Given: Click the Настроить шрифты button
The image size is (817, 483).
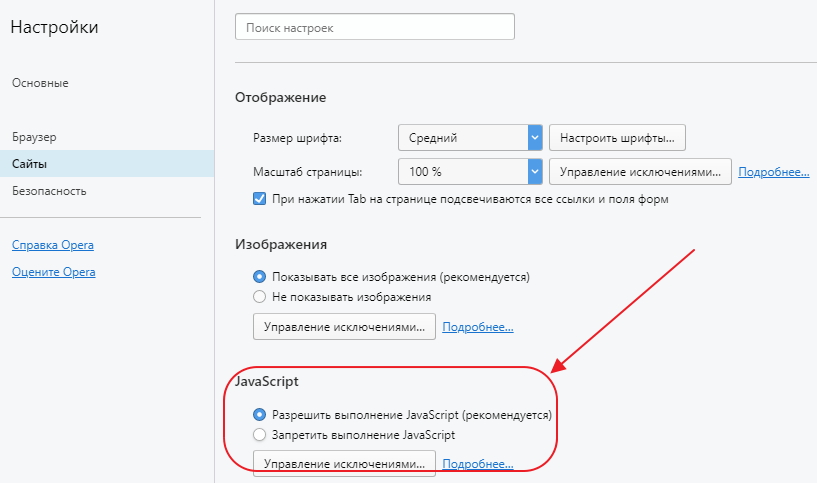Looking at the screenshot, I should coord(617,137).
